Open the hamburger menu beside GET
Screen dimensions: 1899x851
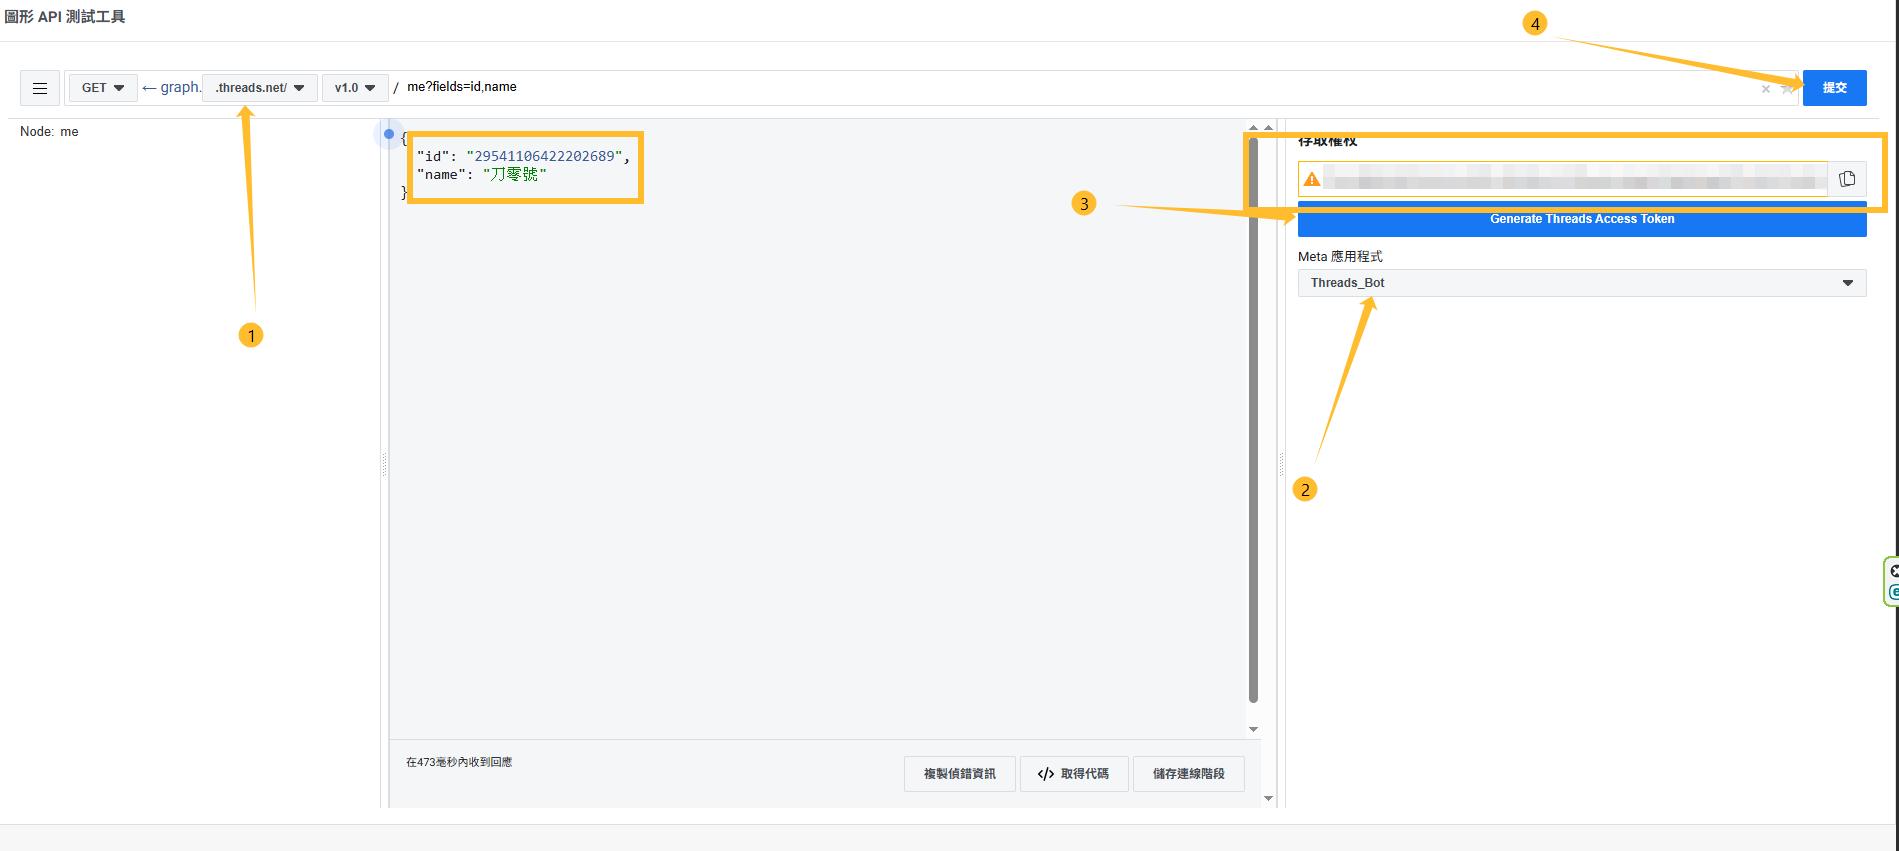point(40,88)
